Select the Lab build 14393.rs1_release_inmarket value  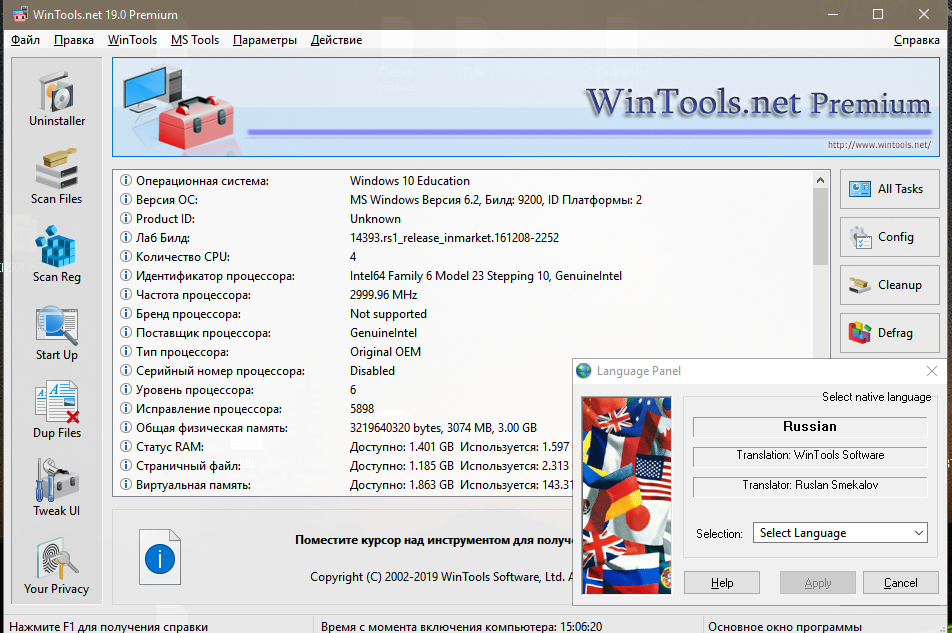454,238
